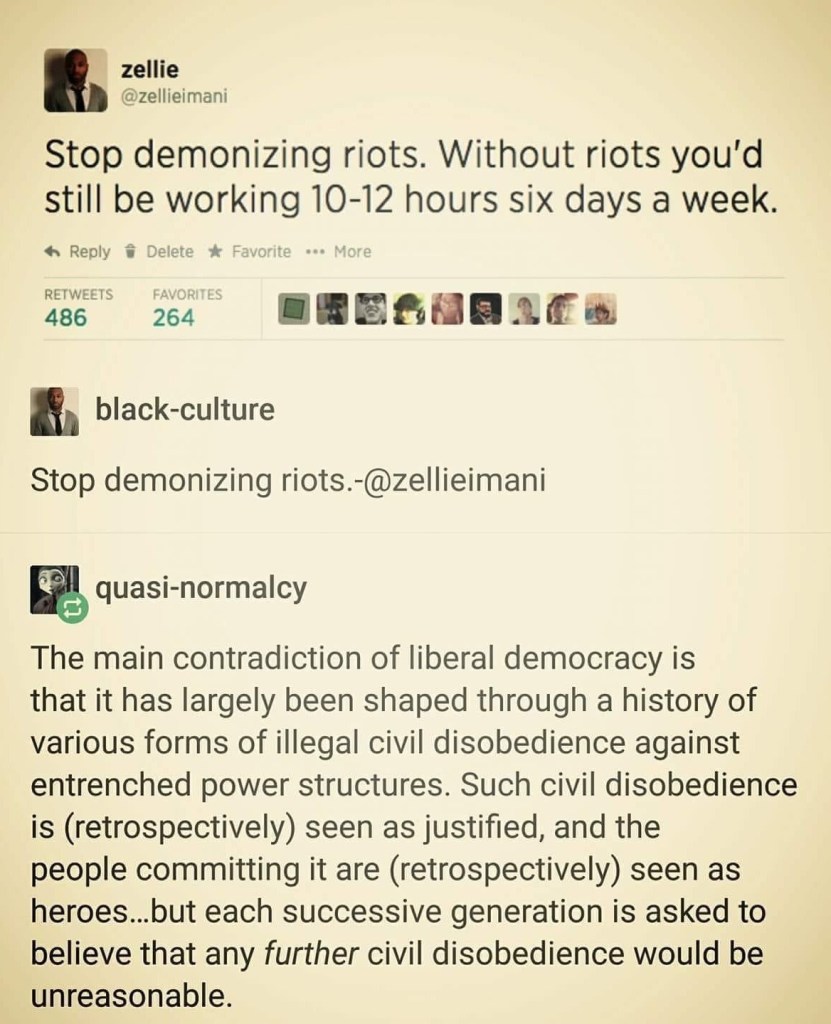Open zellie's profile picture
This screenshot has width=831, height=1024.
pyautogui.click(x=74, y=81)
